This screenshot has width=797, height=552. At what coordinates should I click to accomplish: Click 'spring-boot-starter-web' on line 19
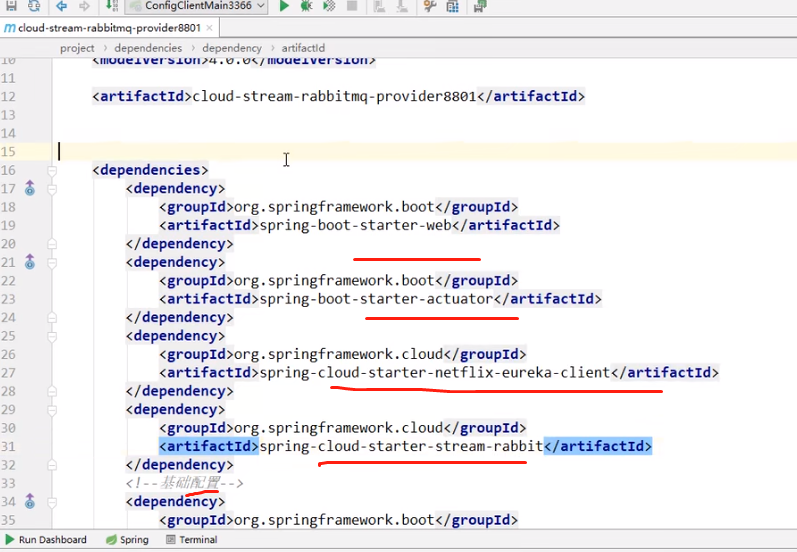click(x=355, y=225)
